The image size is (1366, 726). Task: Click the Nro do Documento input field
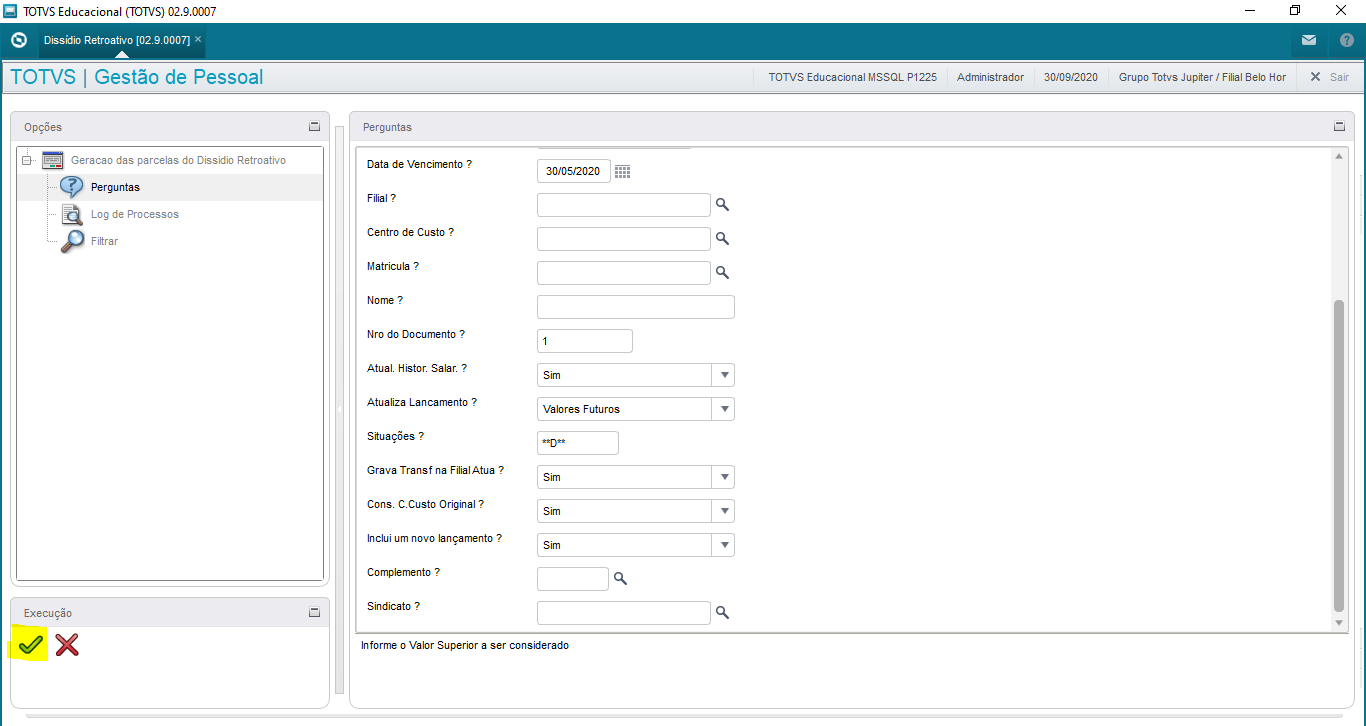[x=585, y=341]
